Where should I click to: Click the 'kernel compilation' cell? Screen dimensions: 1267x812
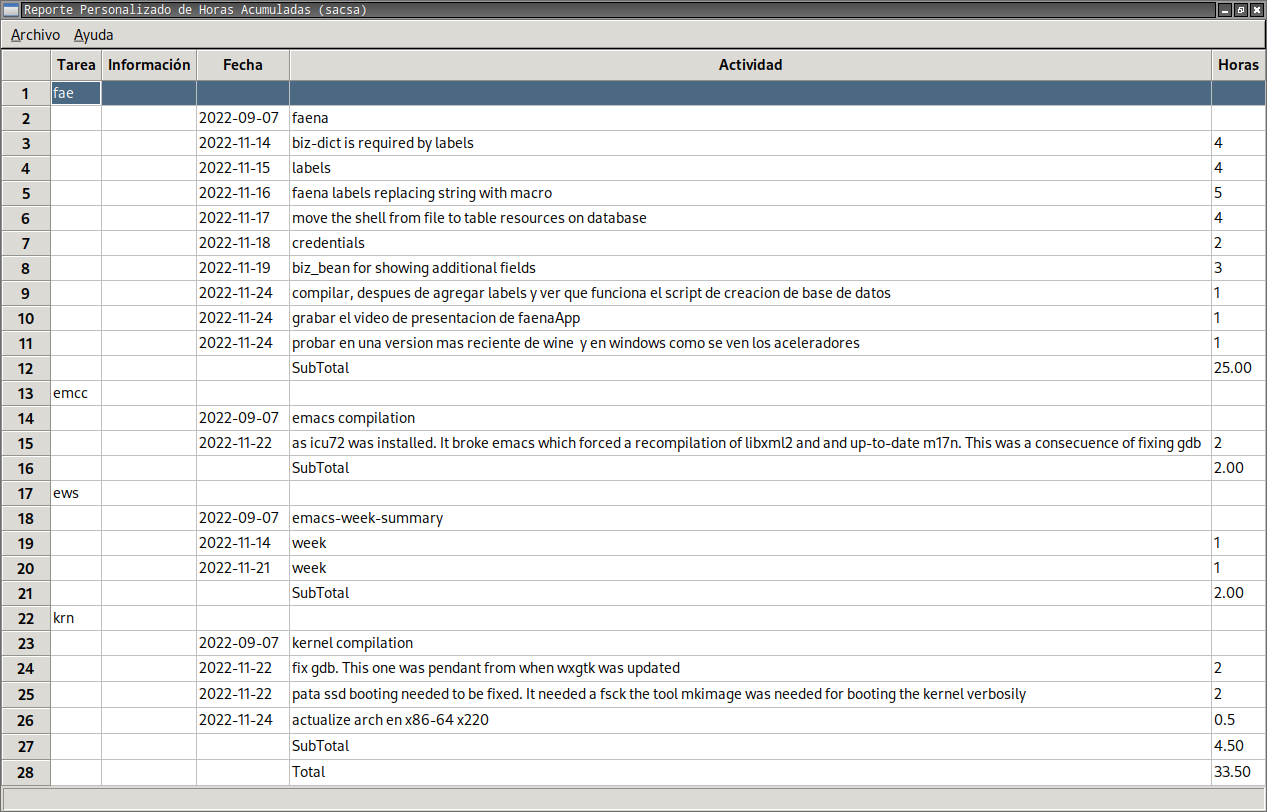pos(750,643)
